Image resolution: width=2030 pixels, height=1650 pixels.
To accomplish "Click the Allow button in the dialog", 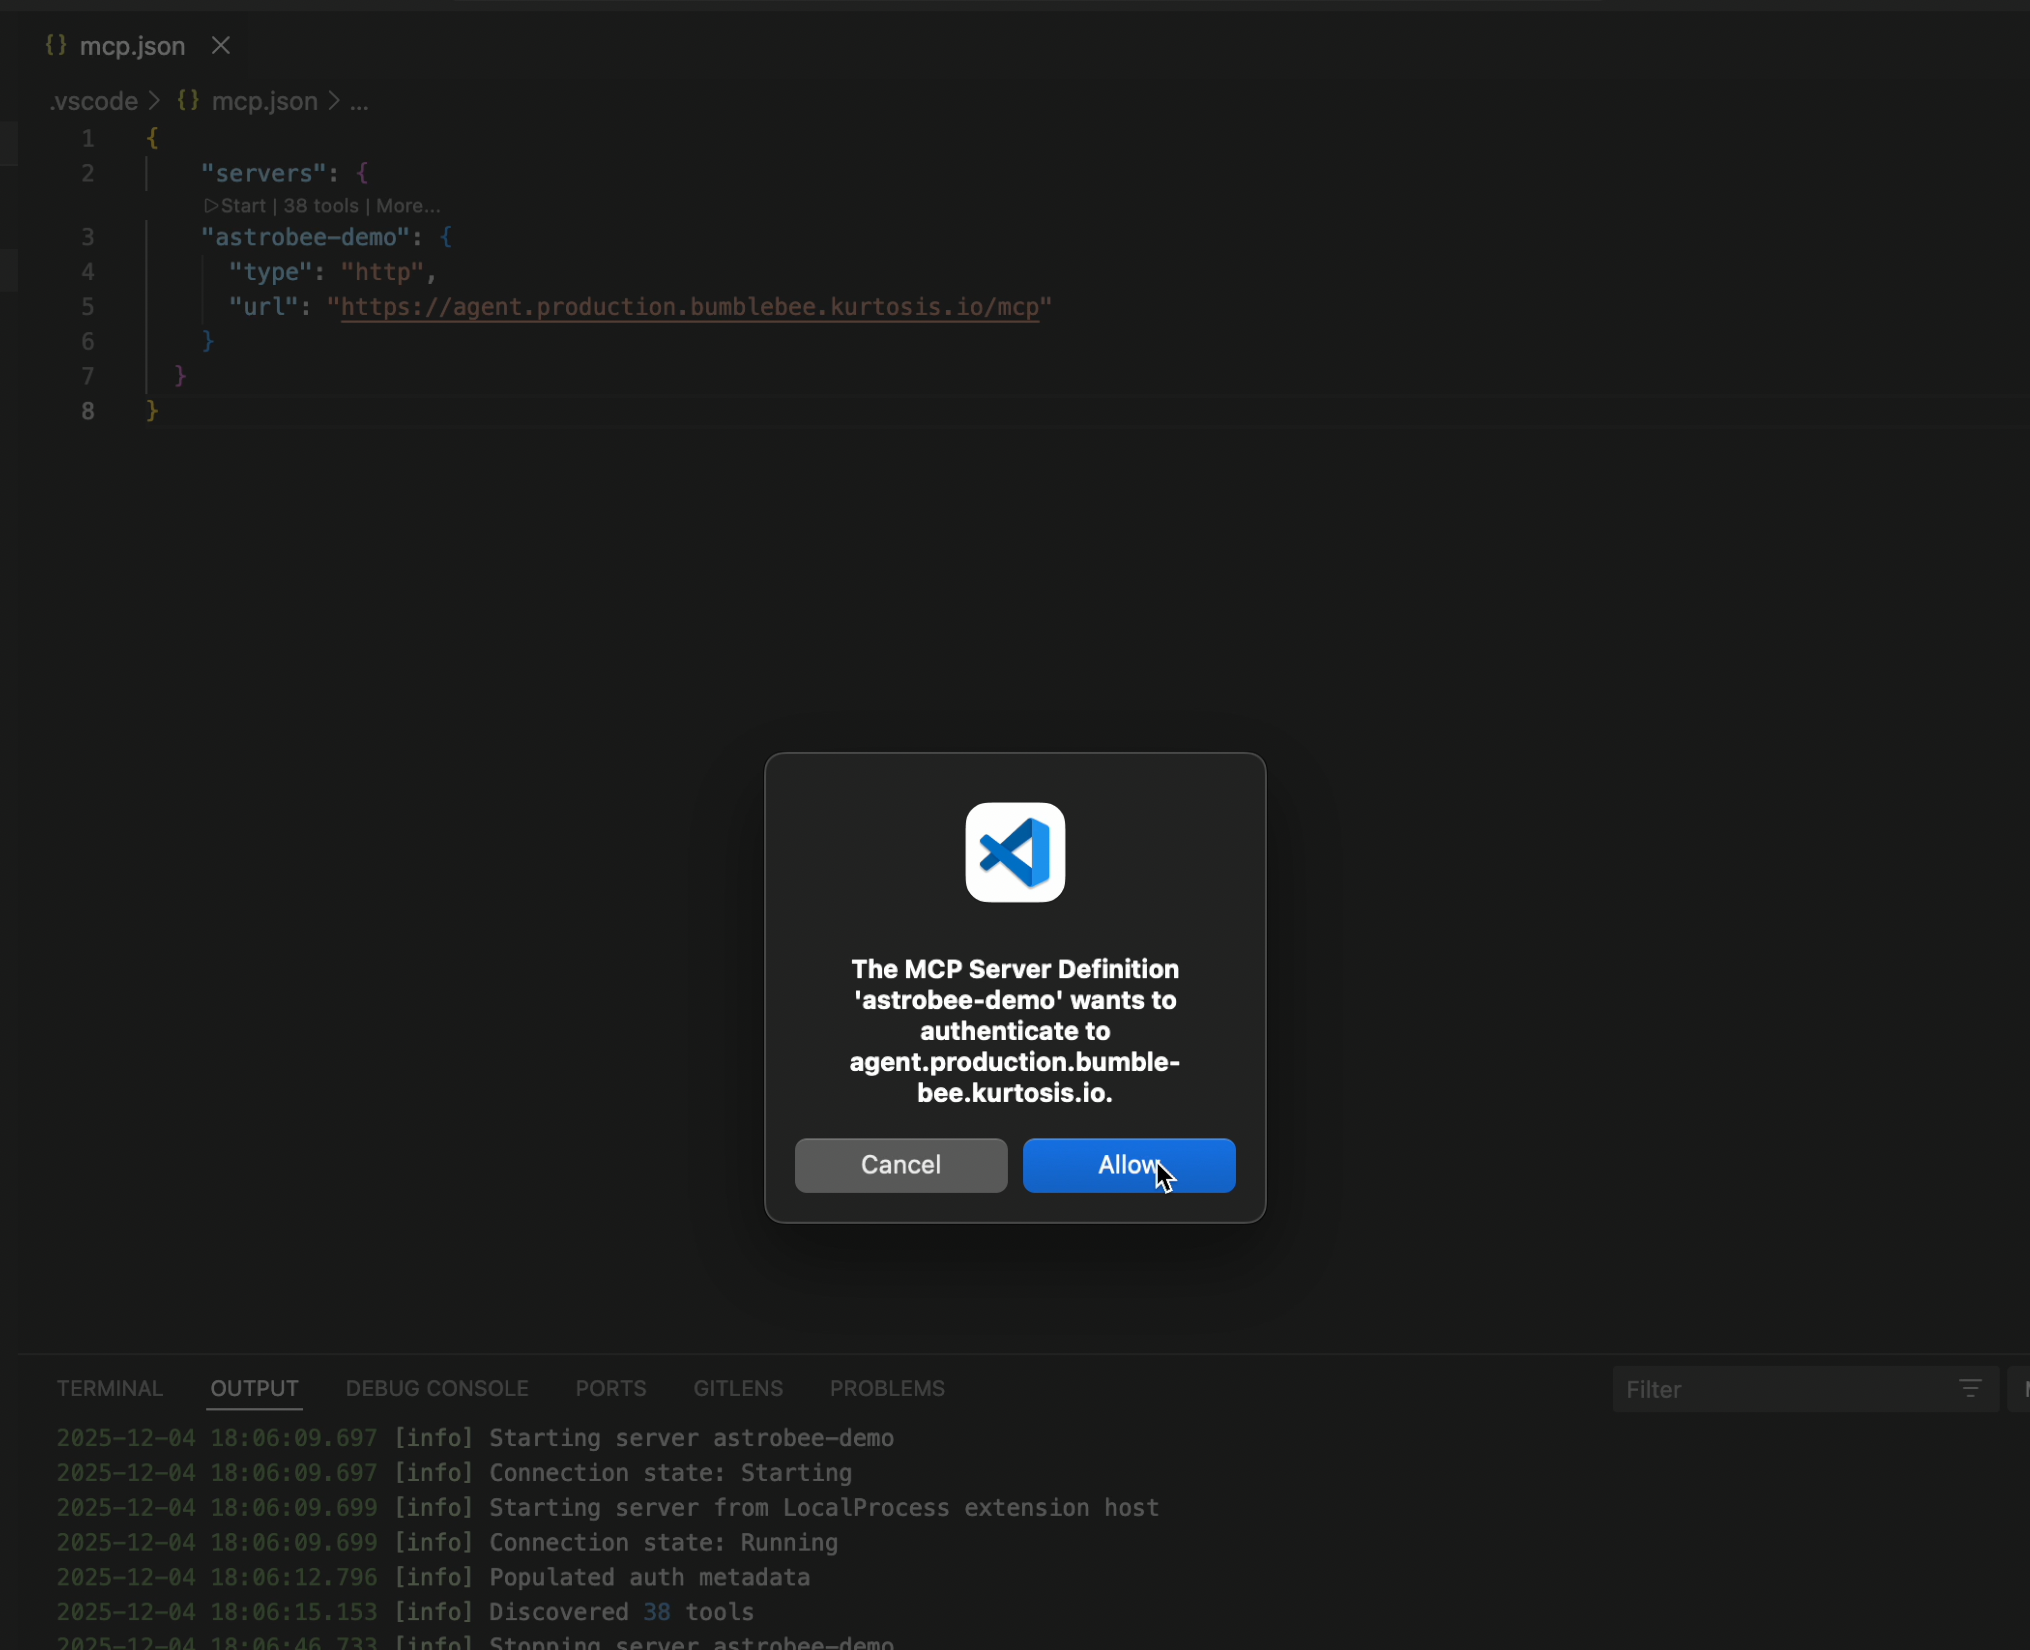I will tap(1128, 1164).
